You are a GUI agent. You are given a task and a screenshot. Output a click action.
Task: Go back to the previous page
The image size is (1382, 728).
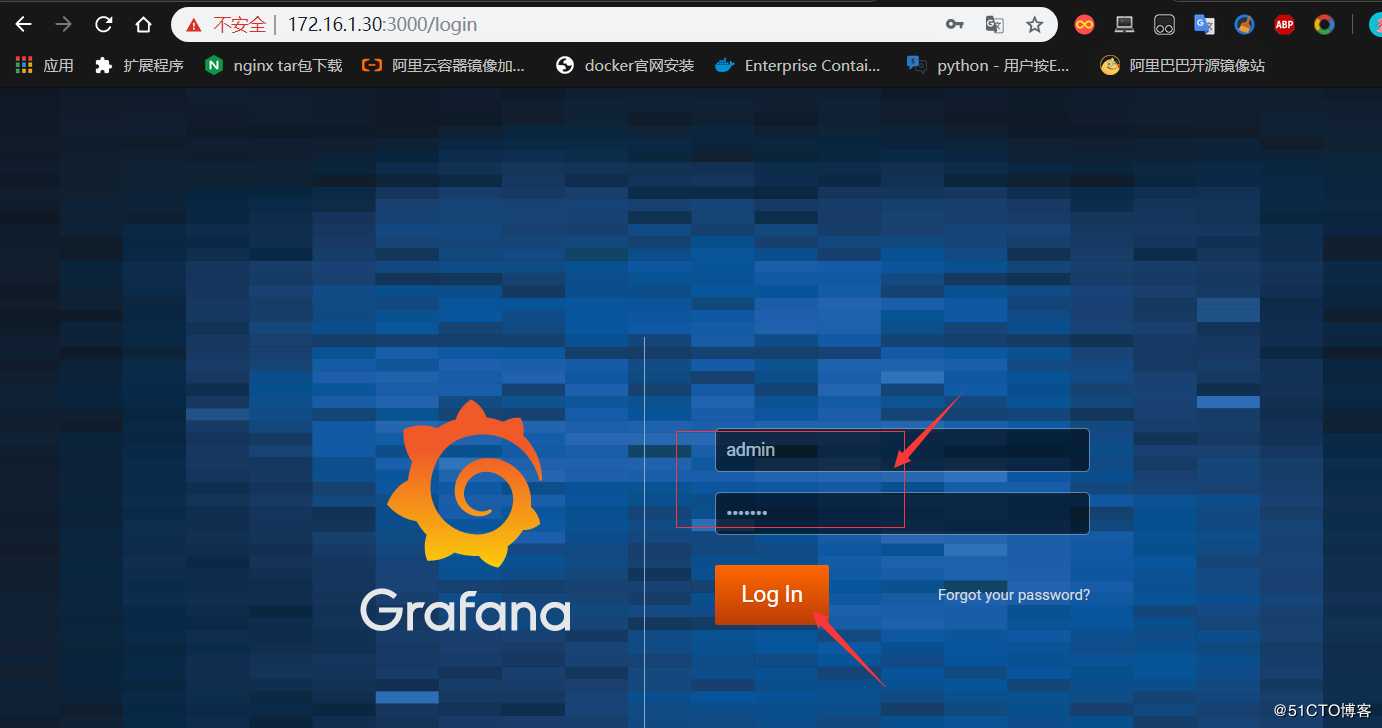tap(23, 24)
